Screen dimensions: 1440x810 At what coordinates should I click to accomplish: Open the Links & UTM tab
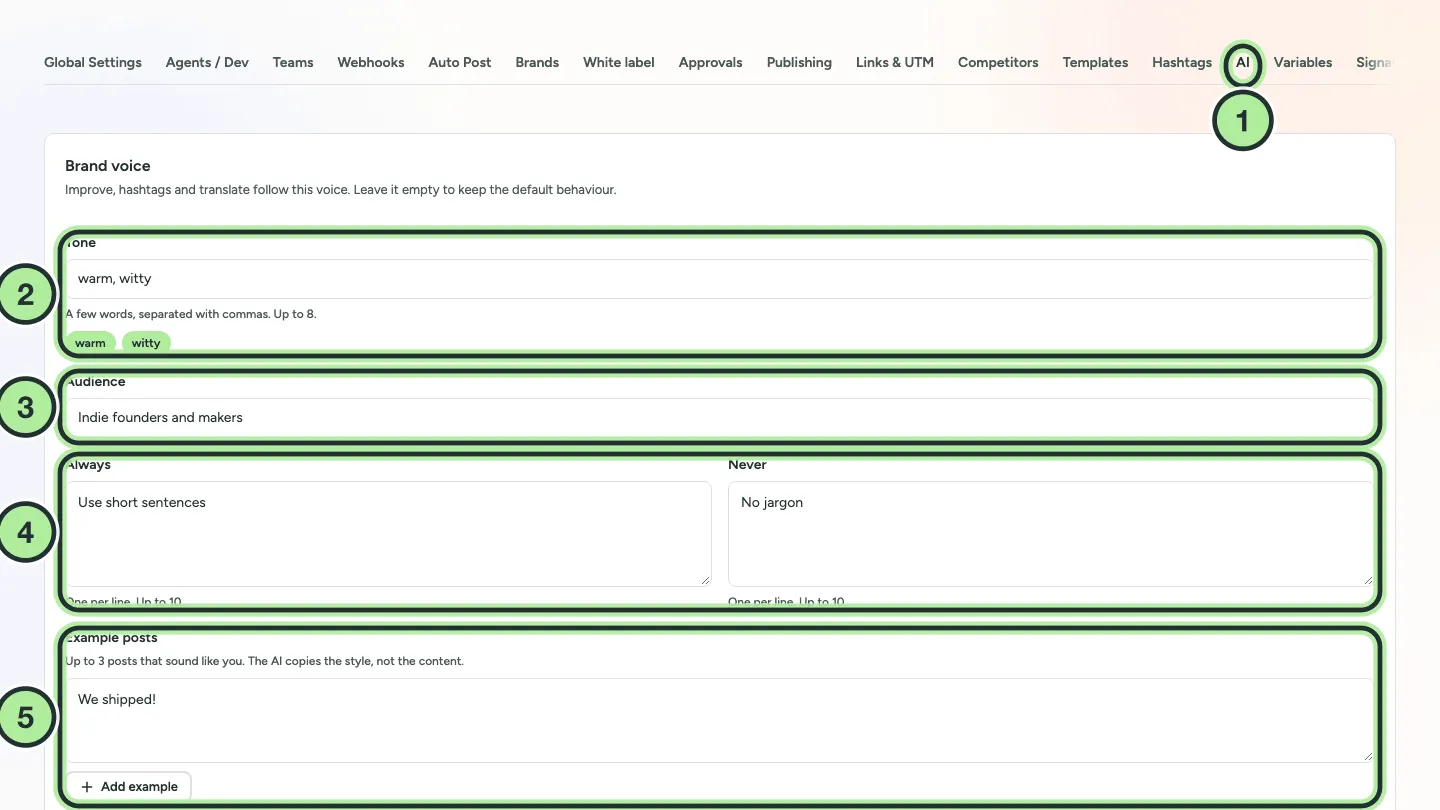[895, 62]
